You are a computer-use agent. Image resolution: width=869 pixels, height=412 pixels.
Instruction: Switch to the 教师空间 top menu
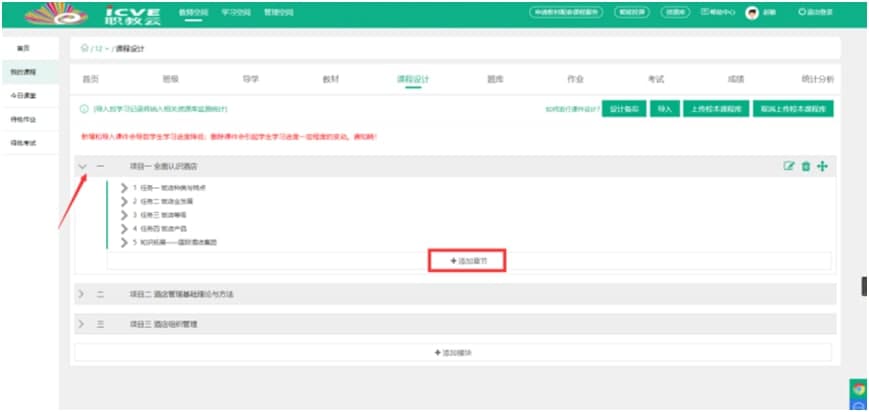193,12
